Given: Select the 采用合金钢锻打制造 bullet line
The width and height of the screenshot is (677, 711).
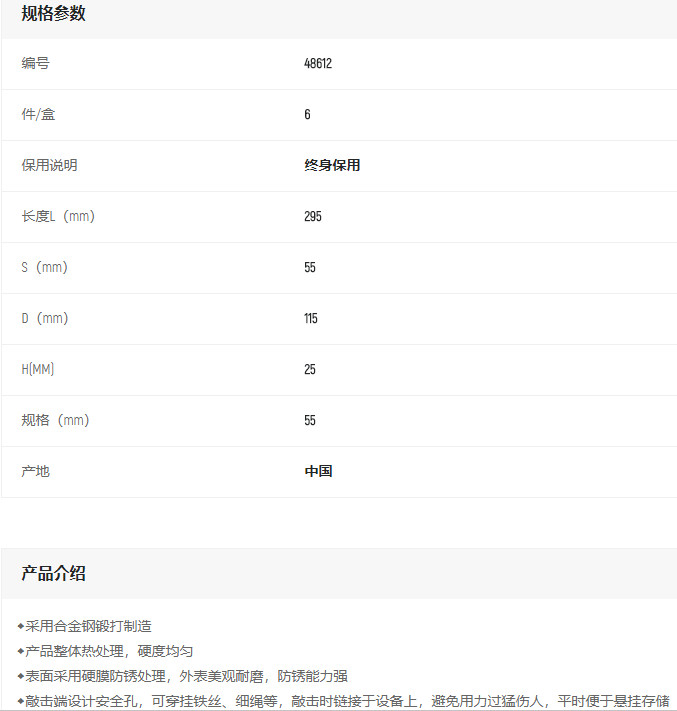Looking at the screenshot, I should click(x=88, y=626).
